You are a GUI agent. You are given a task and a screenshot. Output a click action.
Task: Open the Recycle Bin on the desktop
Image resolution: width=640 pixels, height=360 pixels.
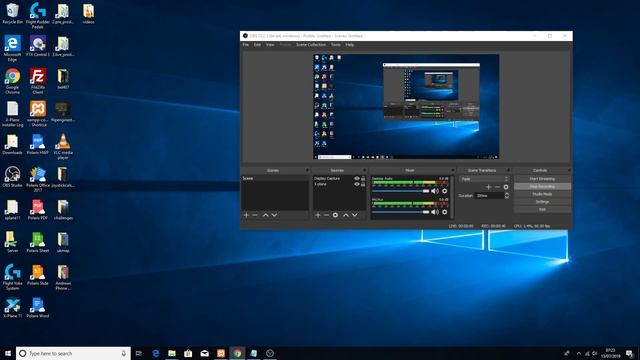[12, 13]
